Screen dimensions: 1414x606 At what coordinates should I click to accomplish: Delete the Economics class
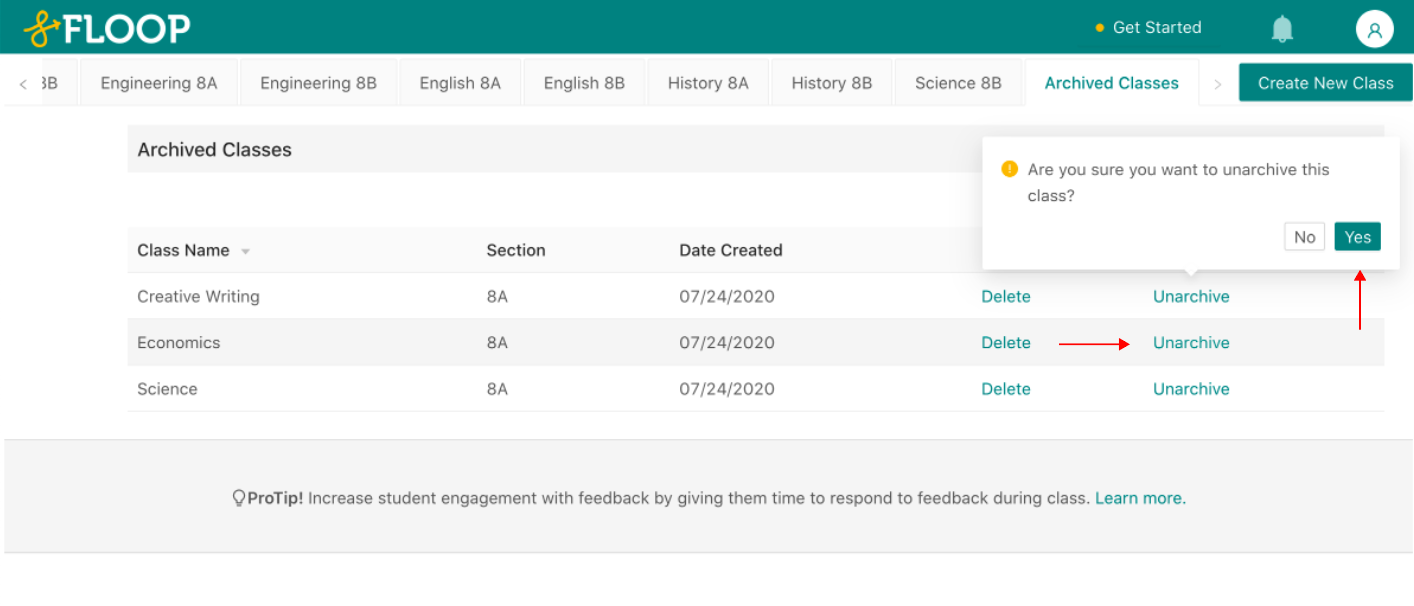[1006, 343]
